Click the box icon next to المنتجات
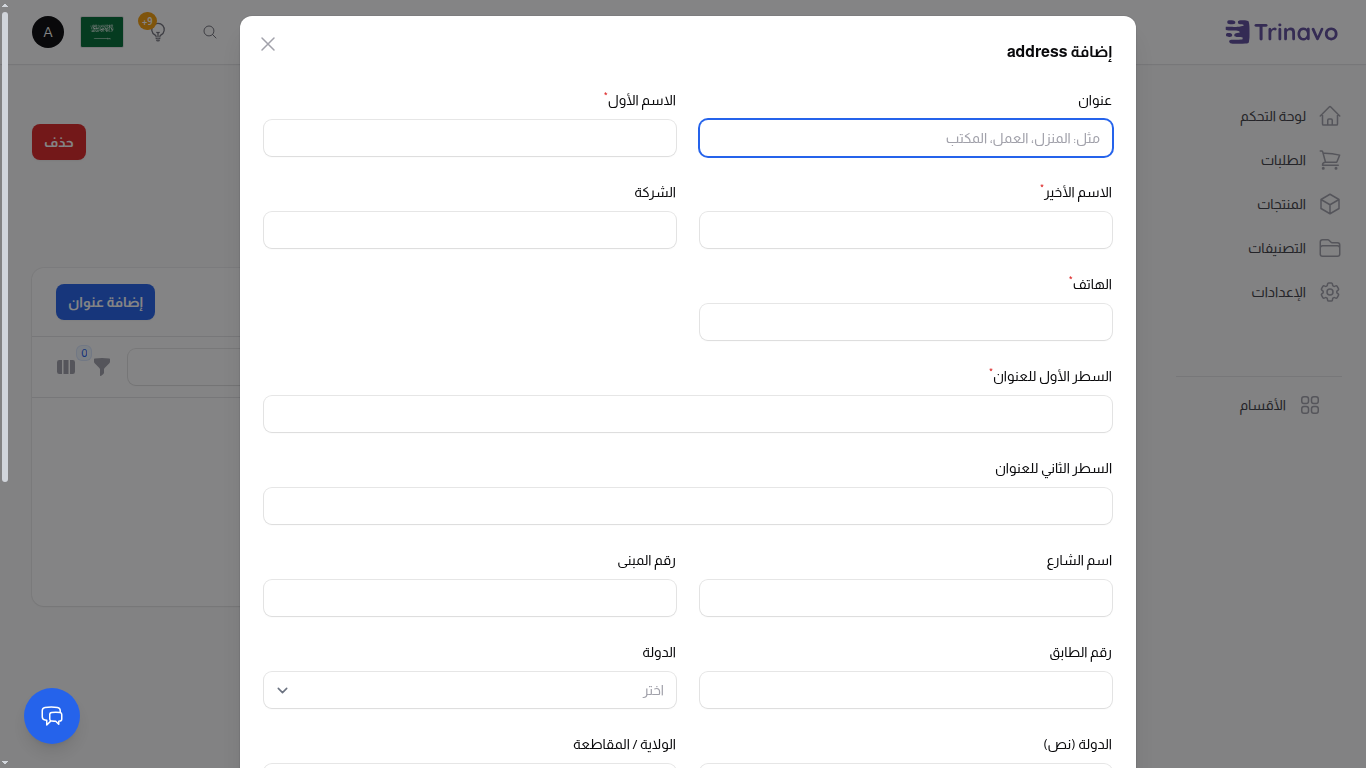The image size is (1366, 768). point(1330,204)
